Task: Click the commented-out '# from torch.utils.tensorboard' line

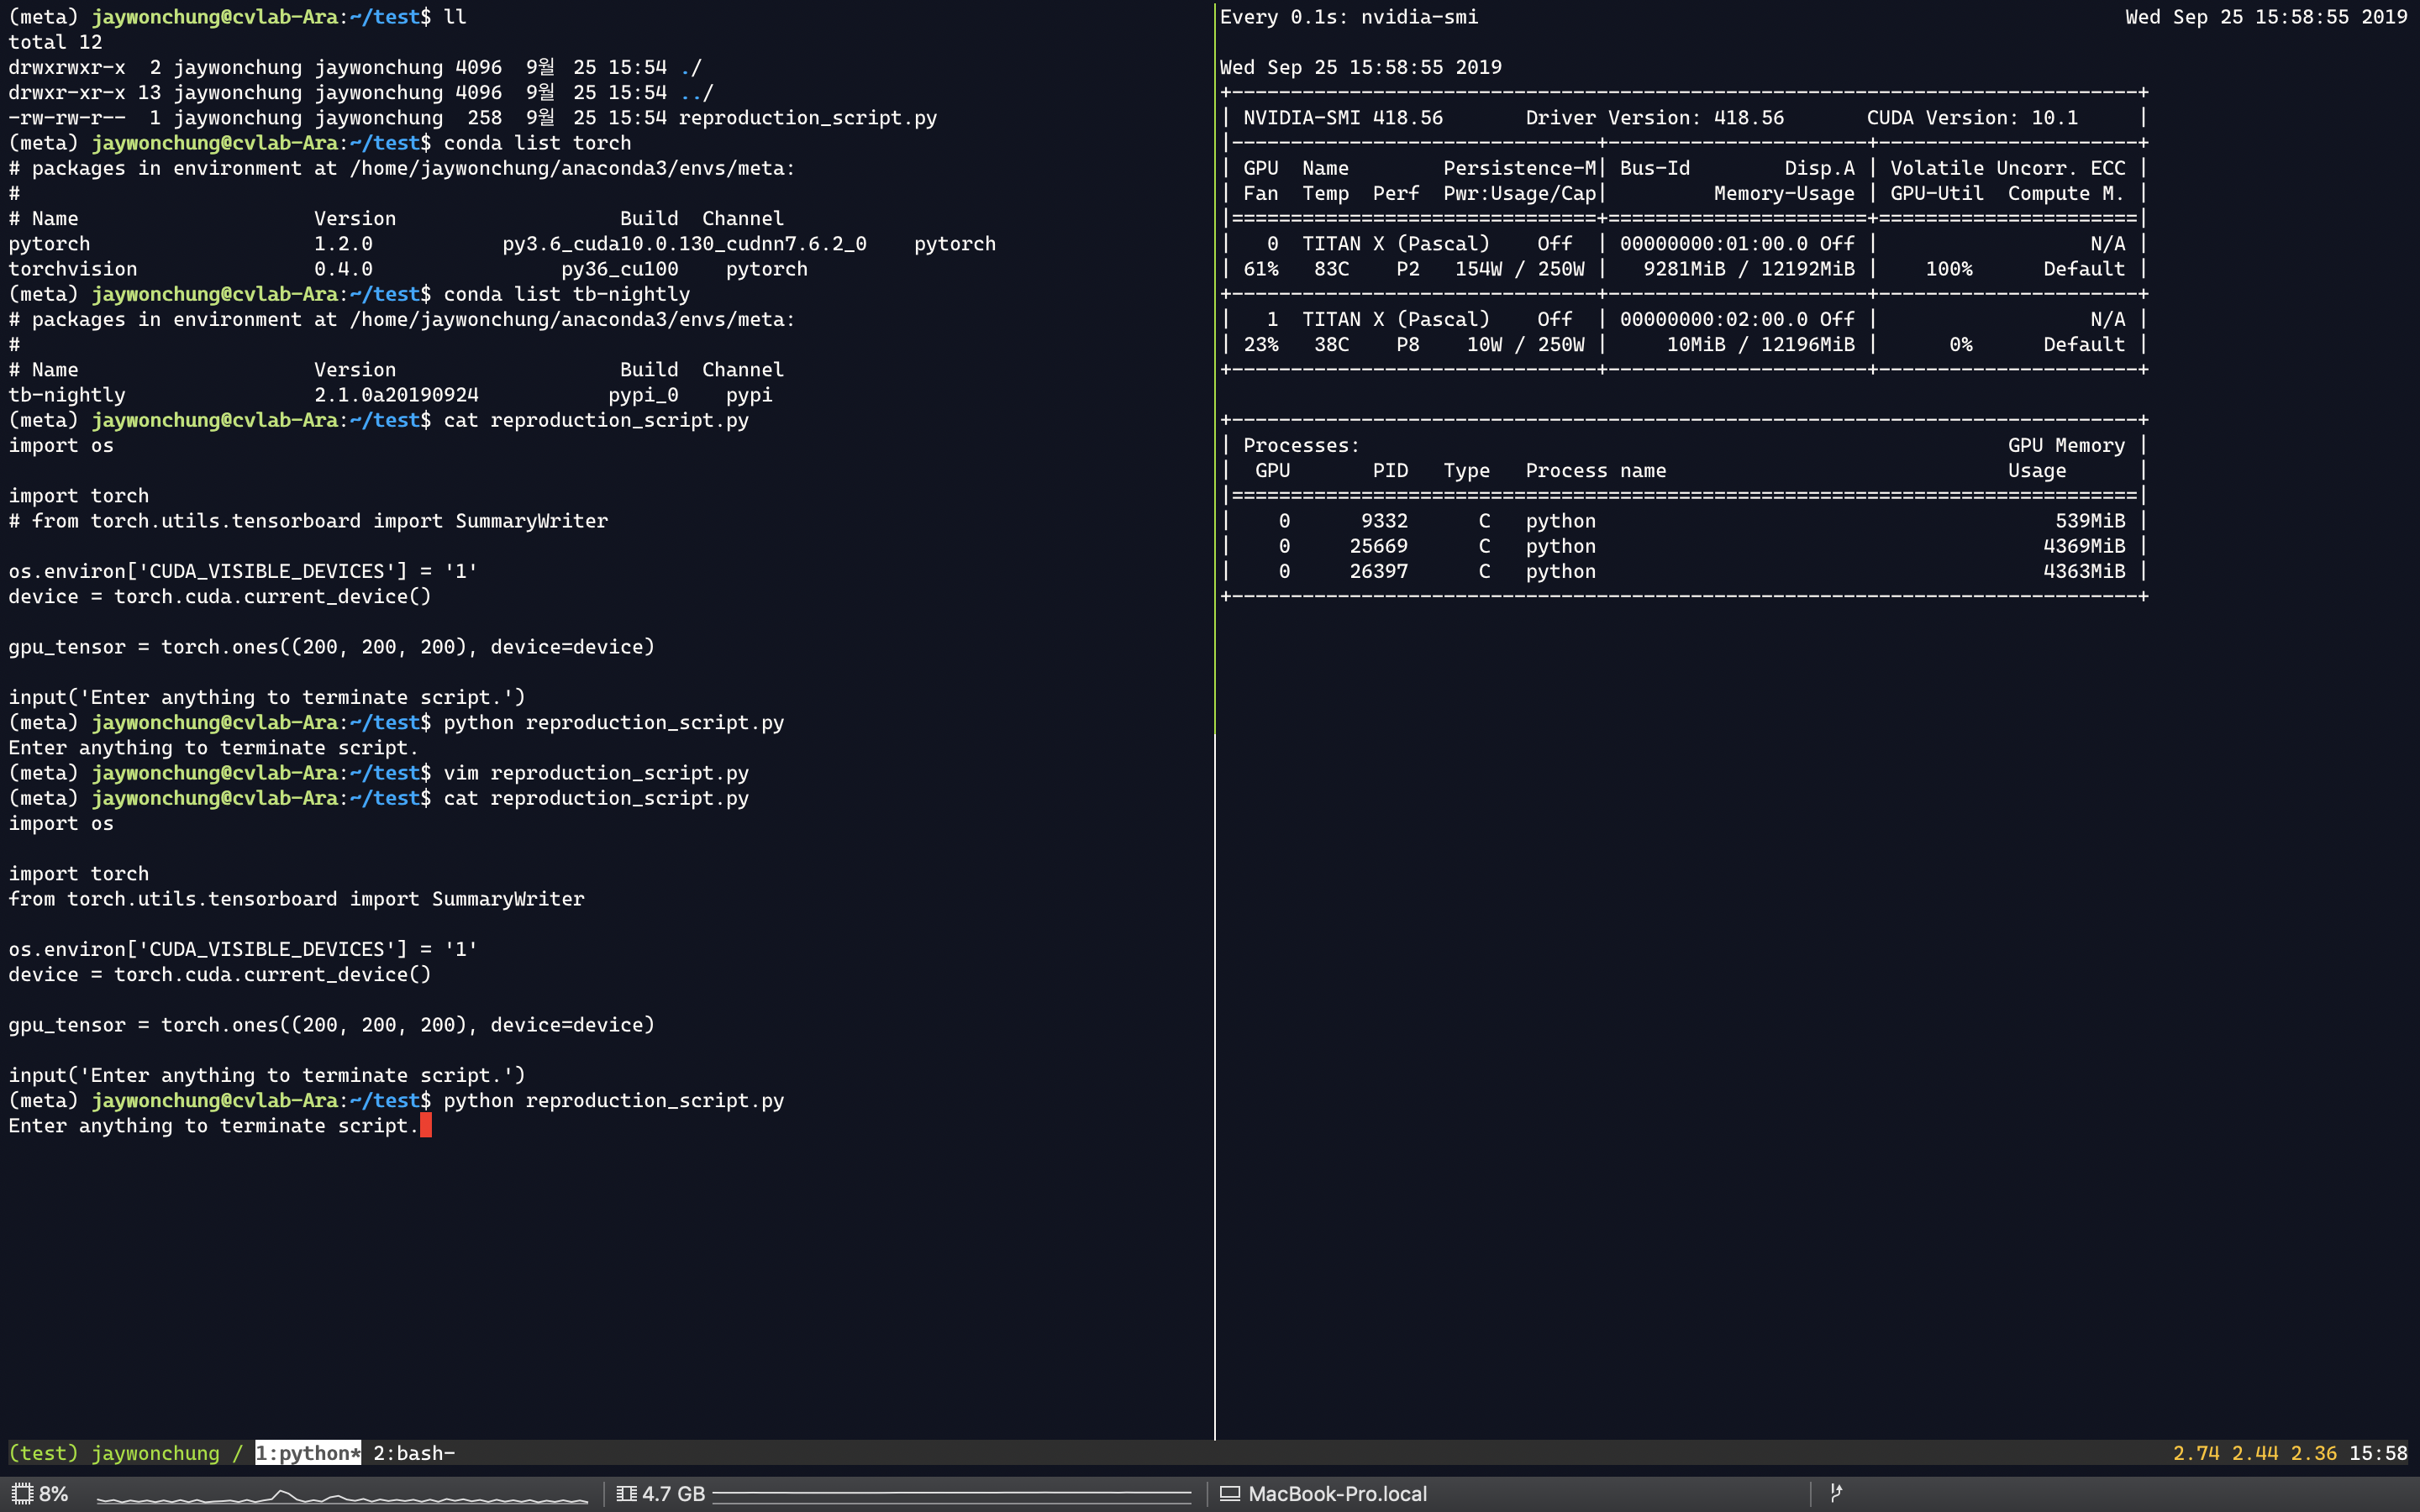Action: point(308,521)
